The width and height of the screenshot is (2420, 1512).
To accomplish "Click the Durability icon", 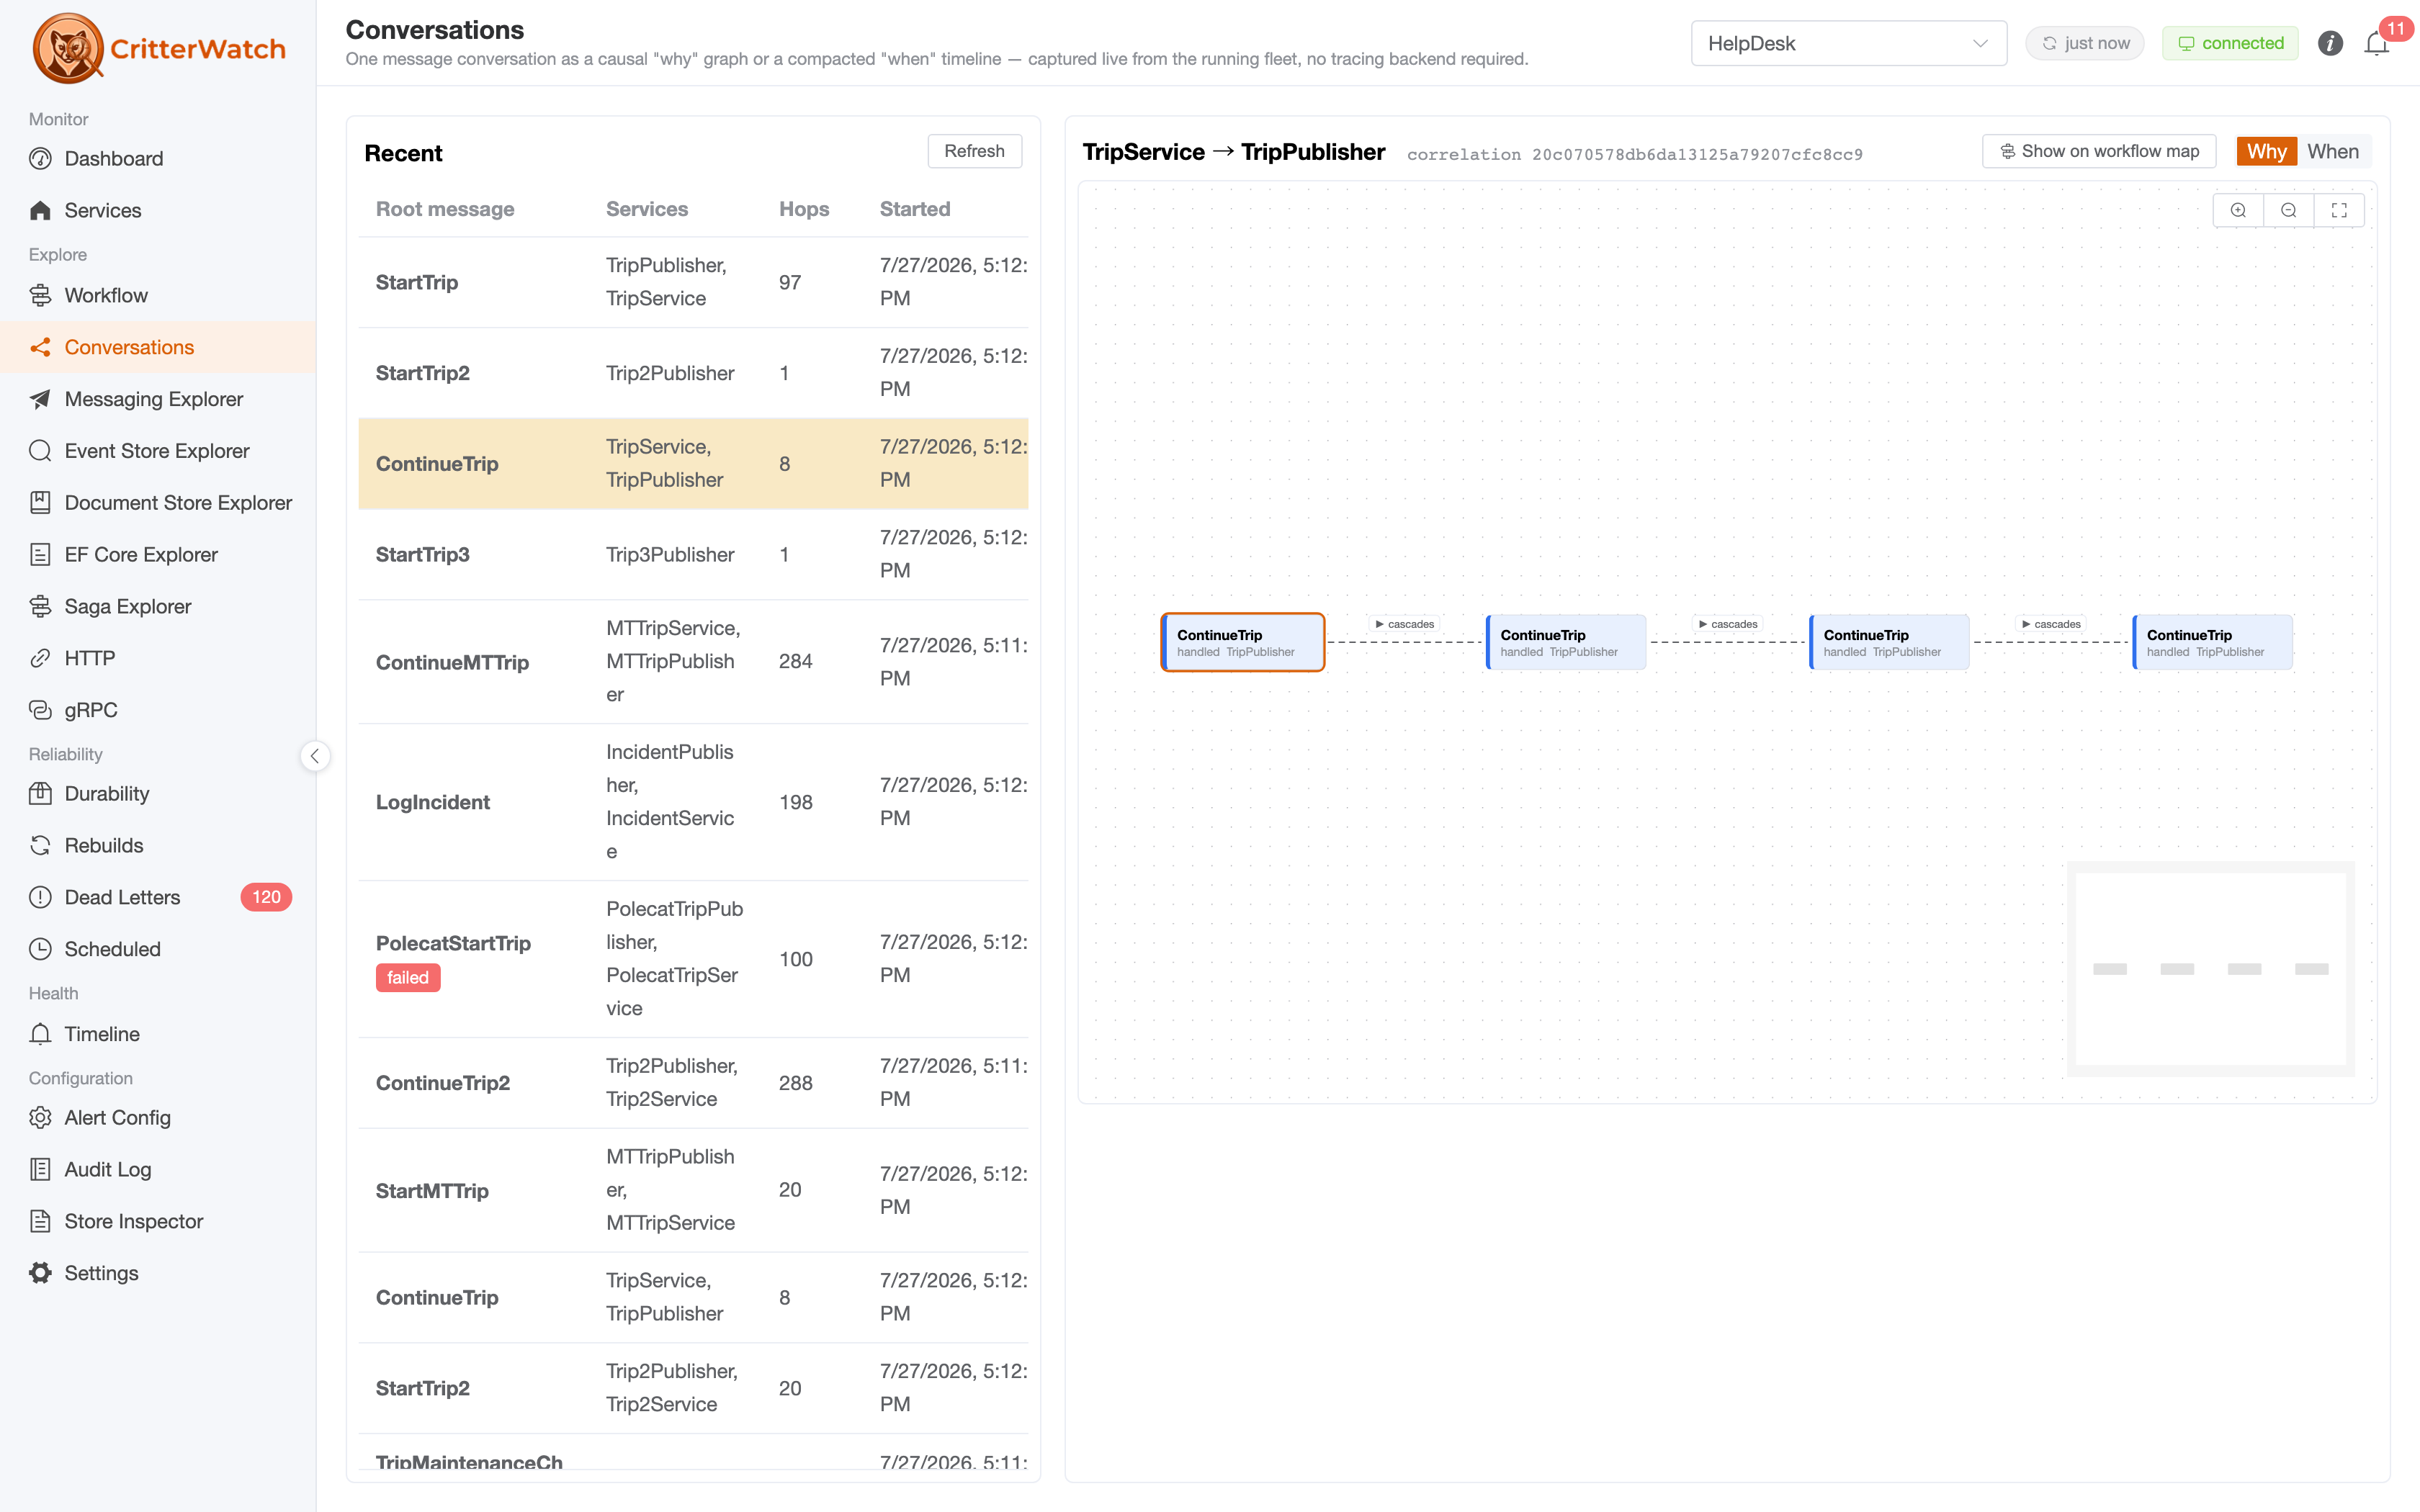I will point(40,794).
